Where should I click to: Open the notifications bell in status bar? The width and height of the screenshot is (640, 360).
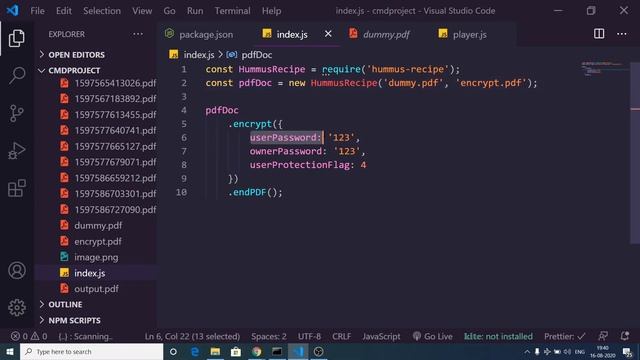[x=624, y=336]
